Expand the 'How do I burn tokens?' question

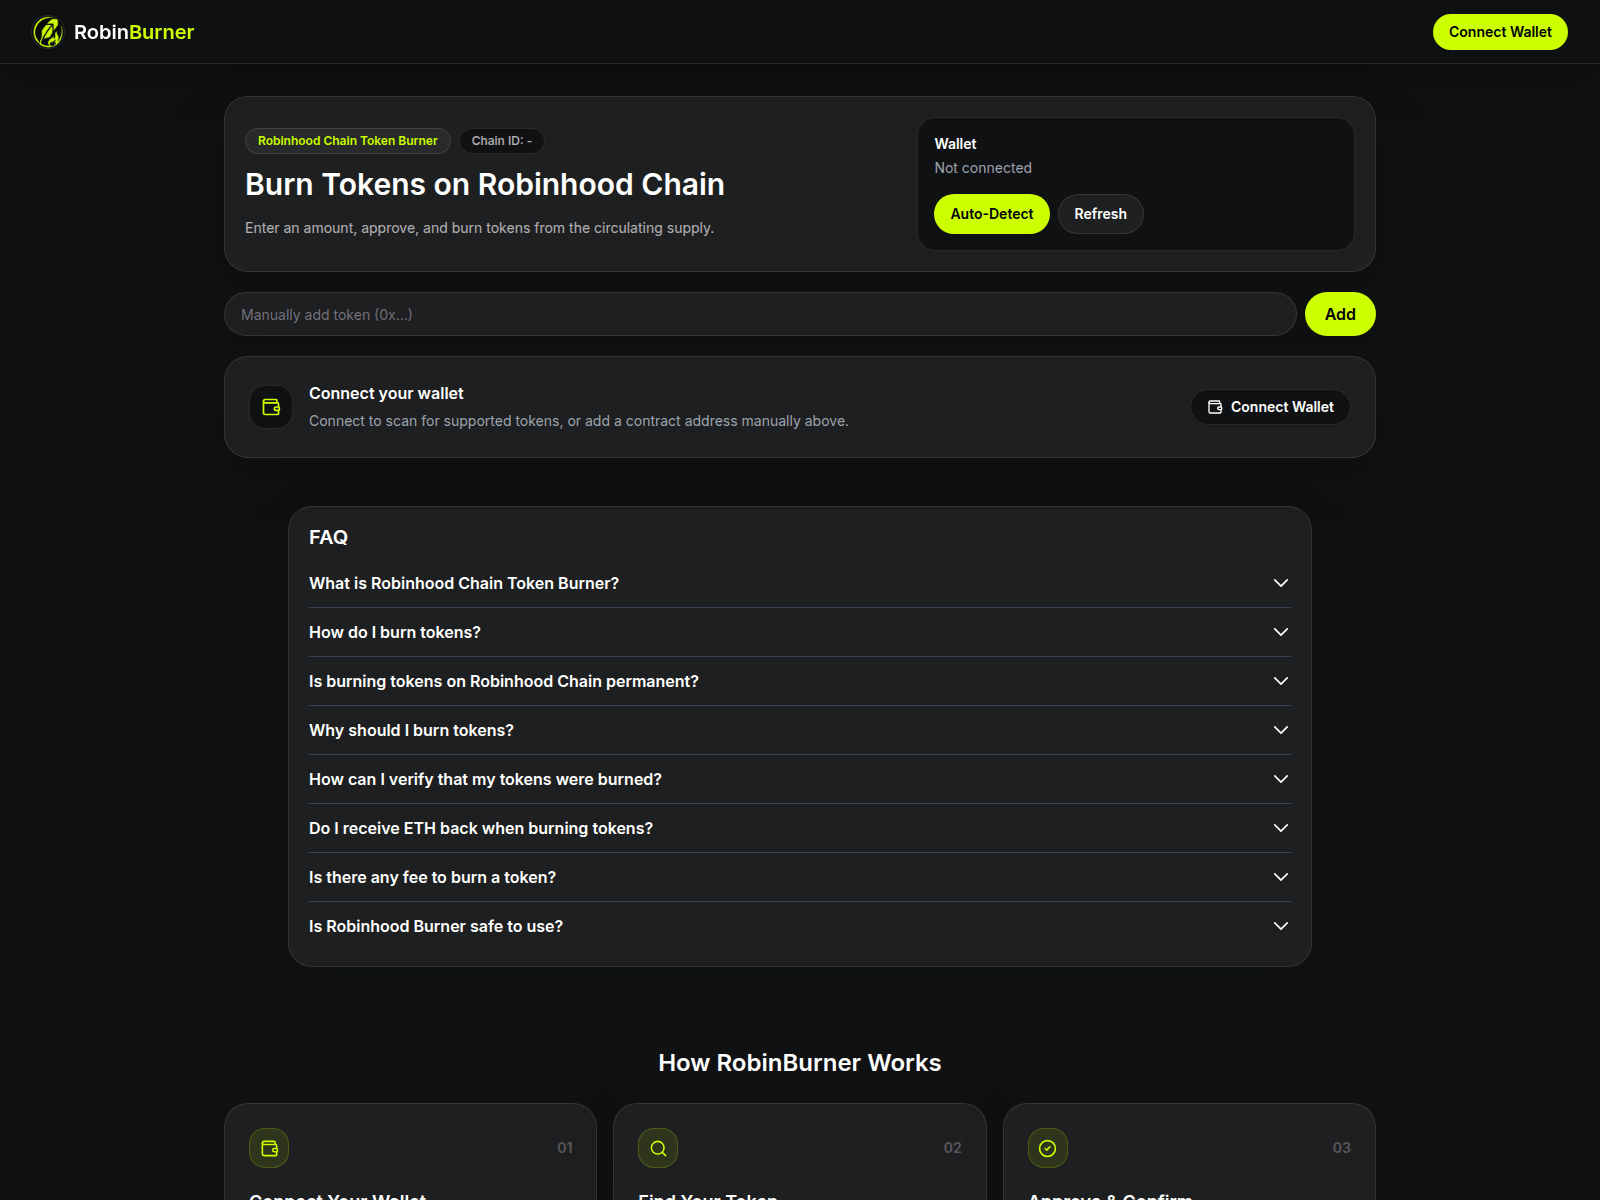click(800, 632)
